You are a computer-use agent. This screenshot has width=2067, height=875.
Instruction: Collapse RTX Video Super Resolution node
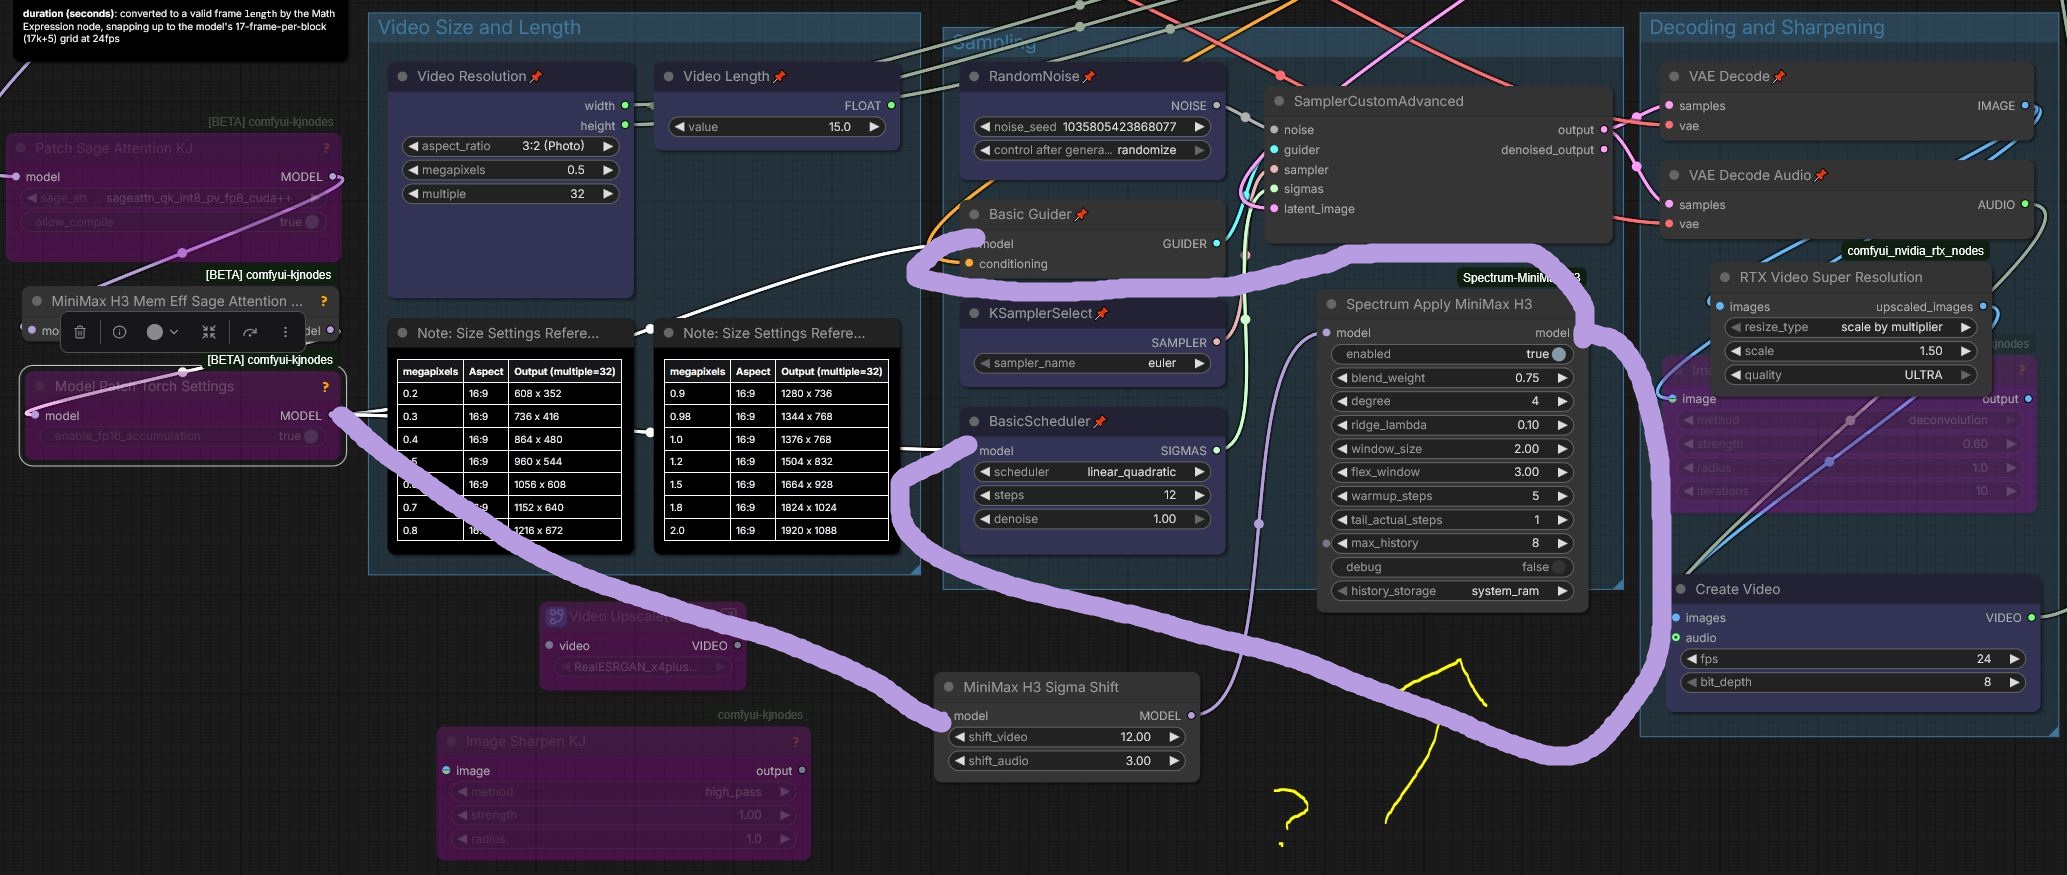tap(1725, 278)
